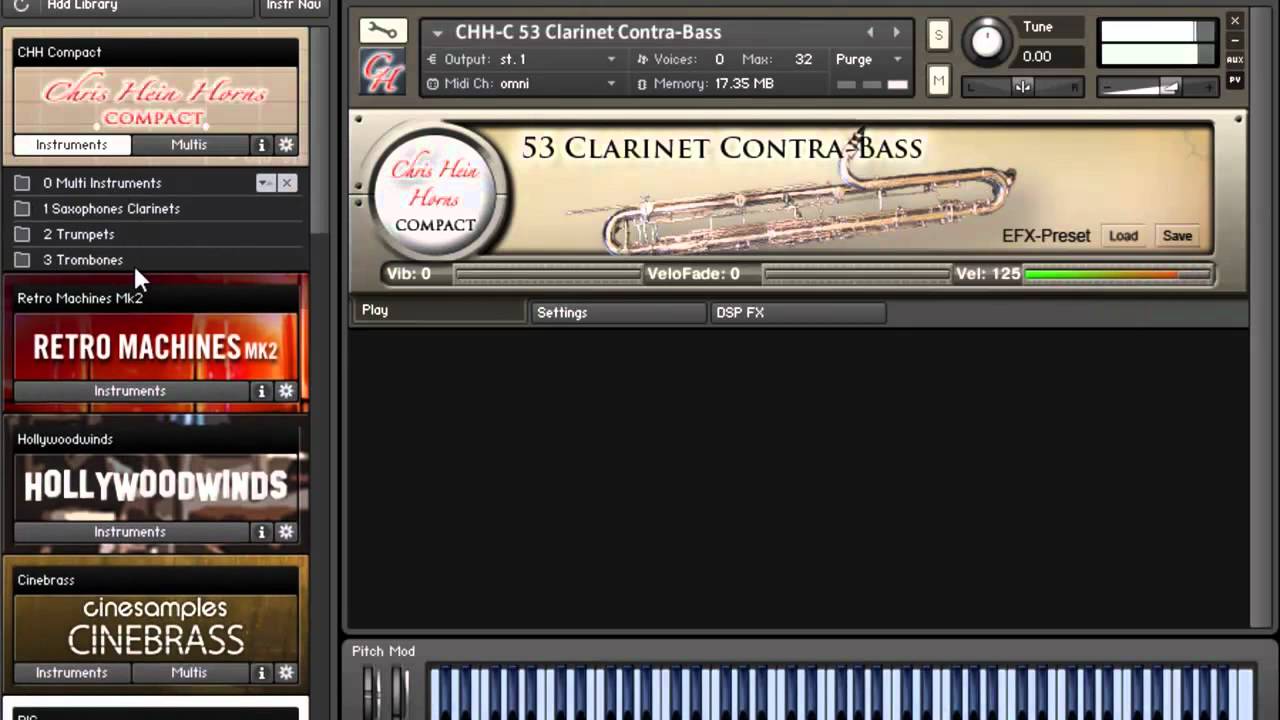1280x720 pixels.
Task: Expand the 3 Trombones folder
Action: [83, 260]
